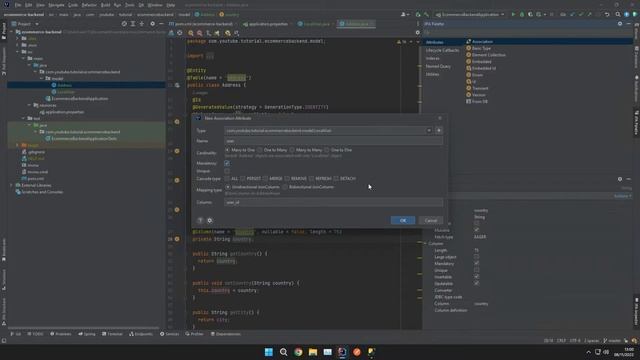
Task: Open the Help menu
Action: click(171, 5)
